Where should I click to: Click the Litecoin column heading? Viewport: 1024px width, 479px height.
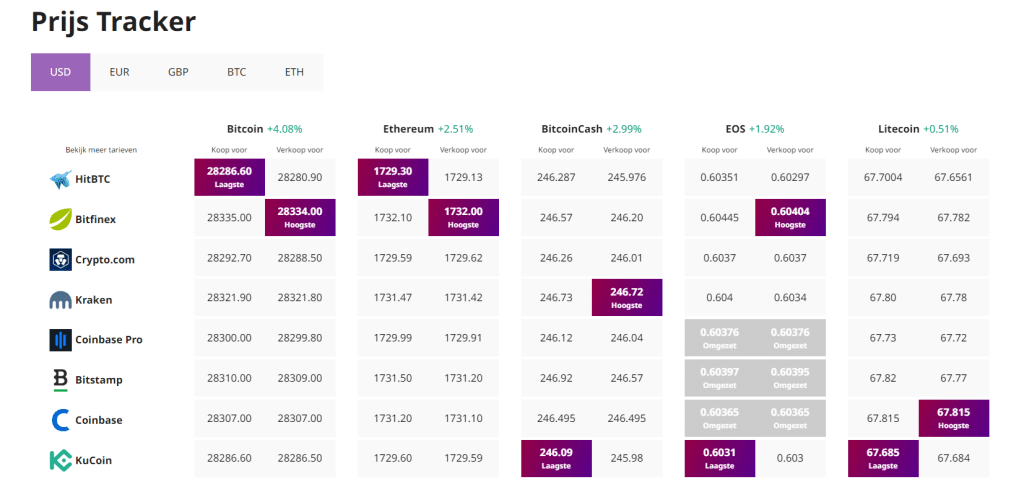point(899,129)
